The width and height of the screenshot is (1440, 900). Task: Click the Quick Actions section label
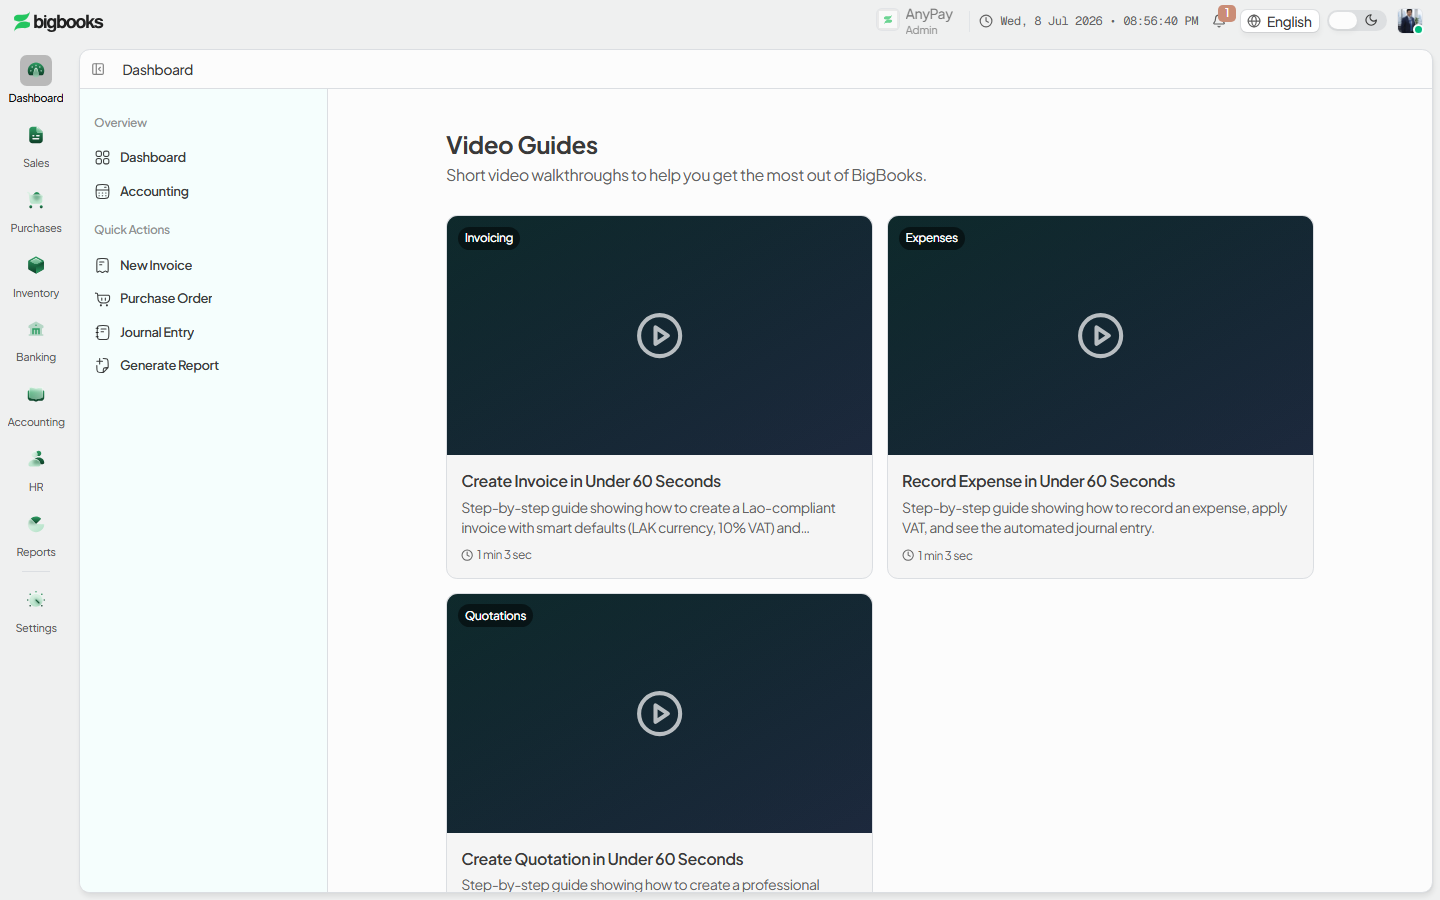(x=132, y=230)
